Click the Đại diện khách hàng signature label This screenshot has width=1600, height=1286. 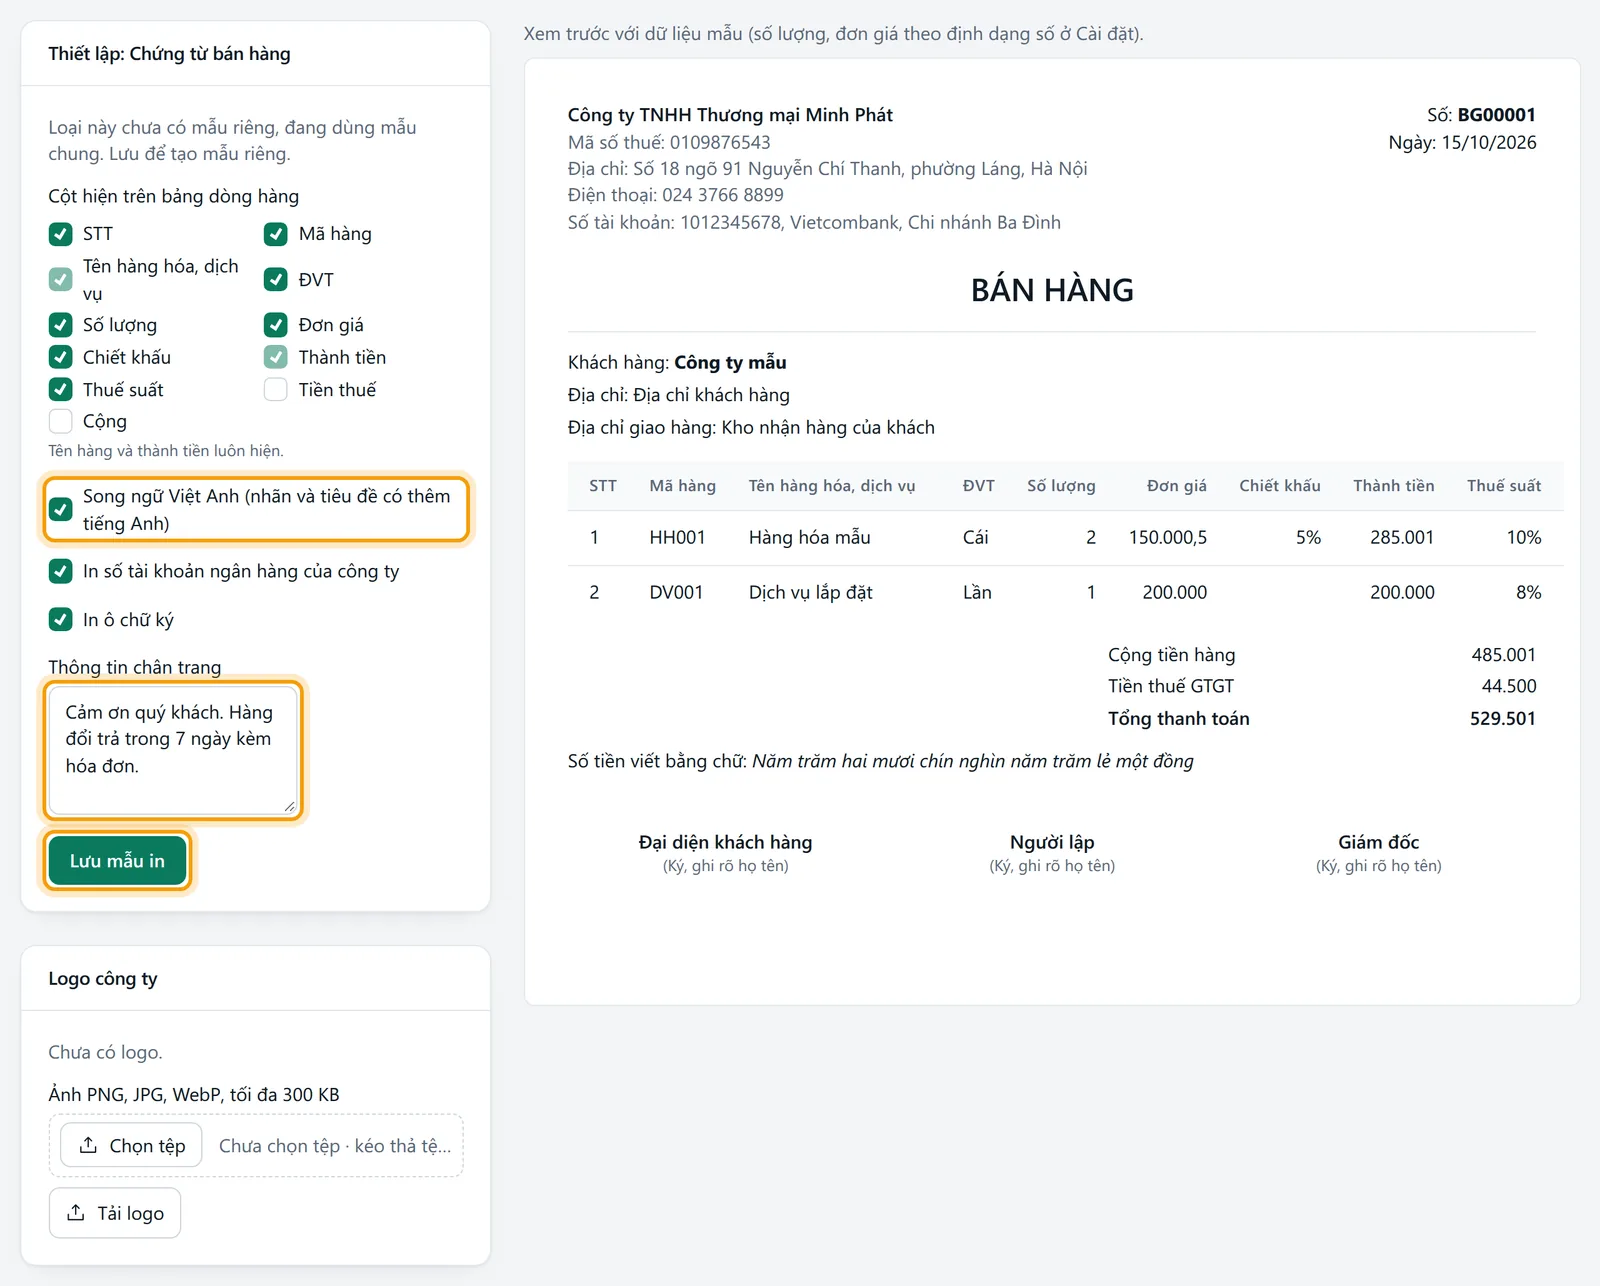(726, 842)
